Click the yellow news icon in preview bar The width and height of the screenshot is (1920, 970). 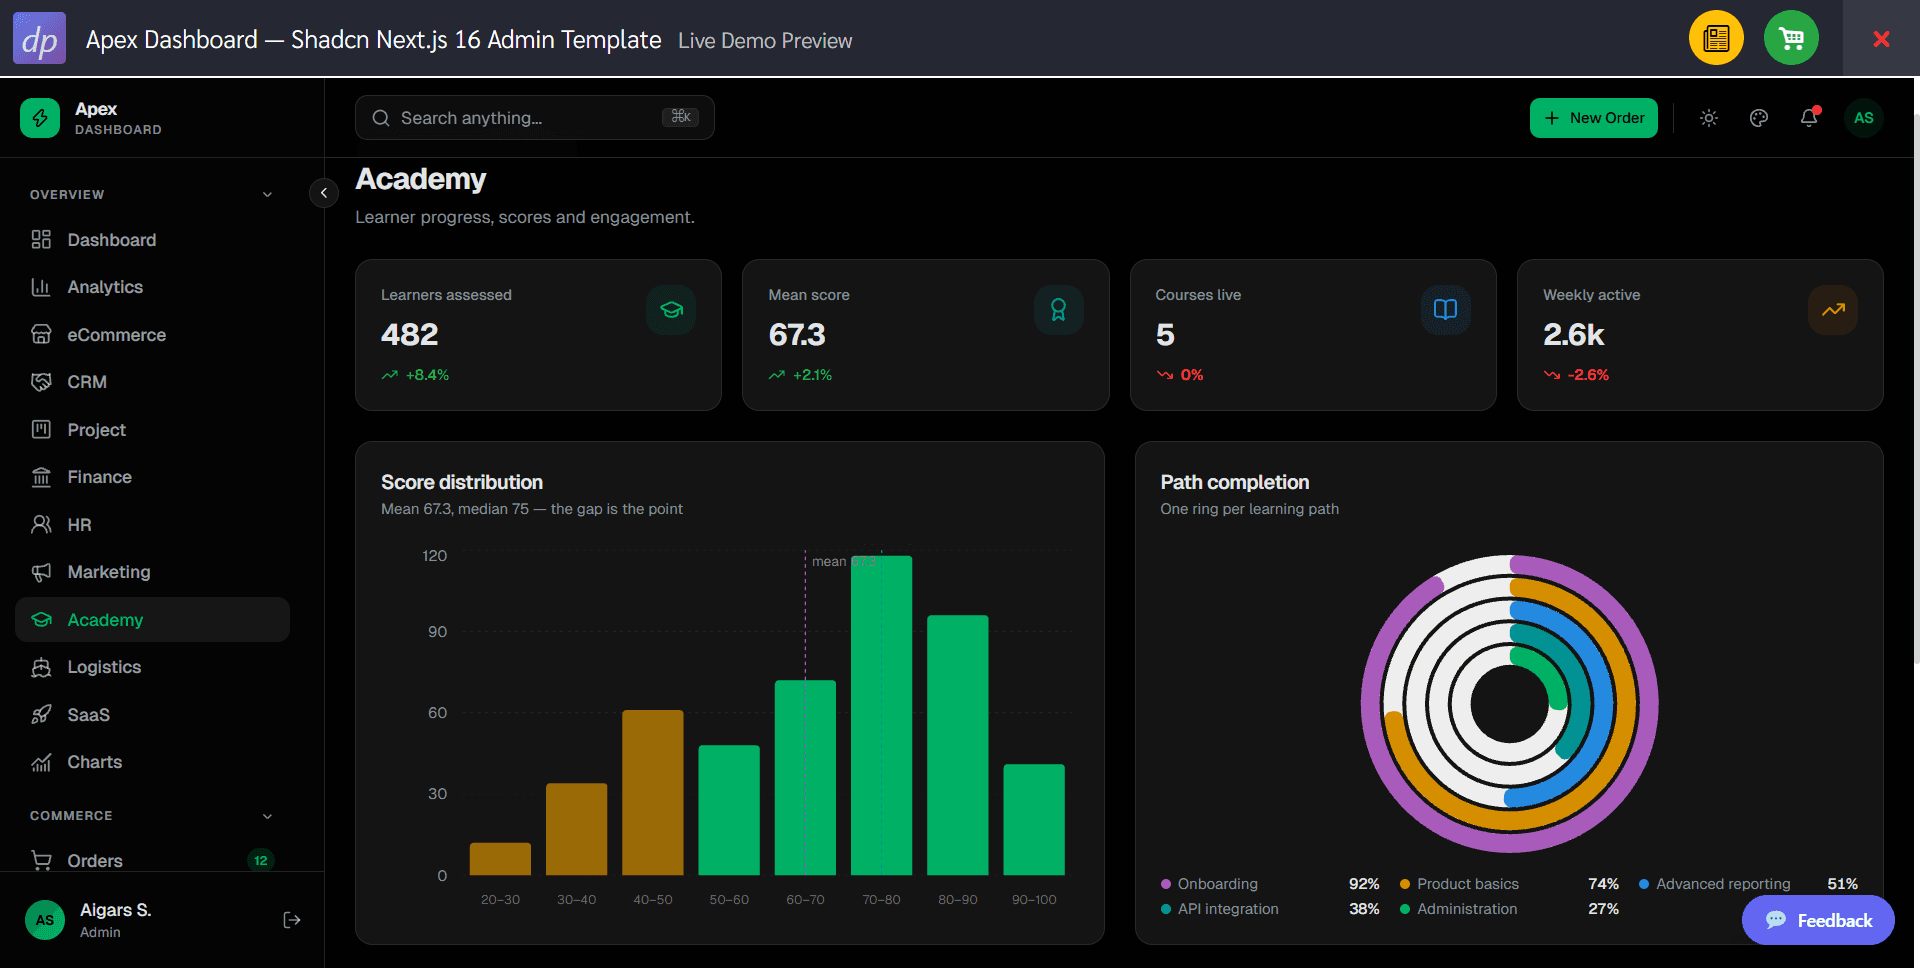point(1716,39)
